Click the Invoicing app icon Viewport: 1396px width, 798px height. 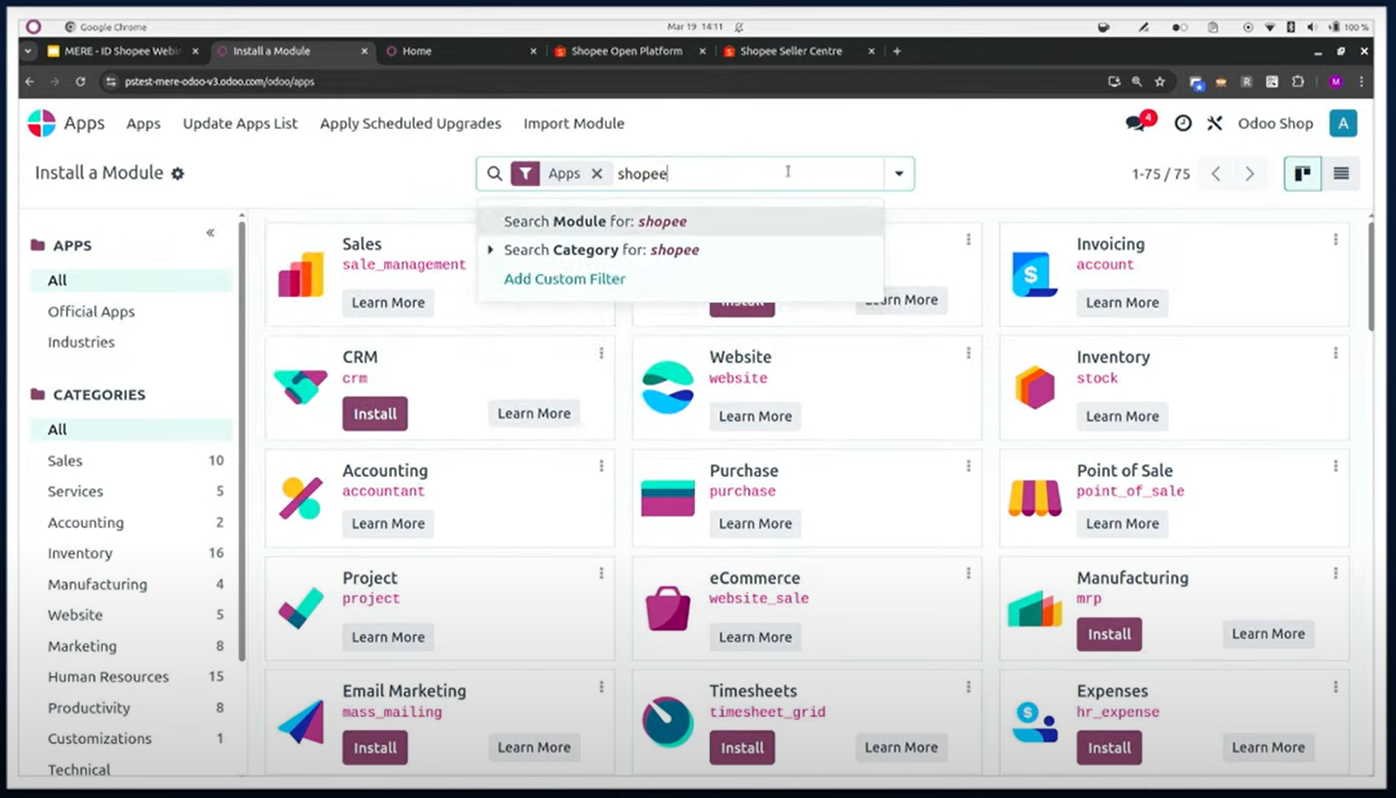coord(1034,274)
